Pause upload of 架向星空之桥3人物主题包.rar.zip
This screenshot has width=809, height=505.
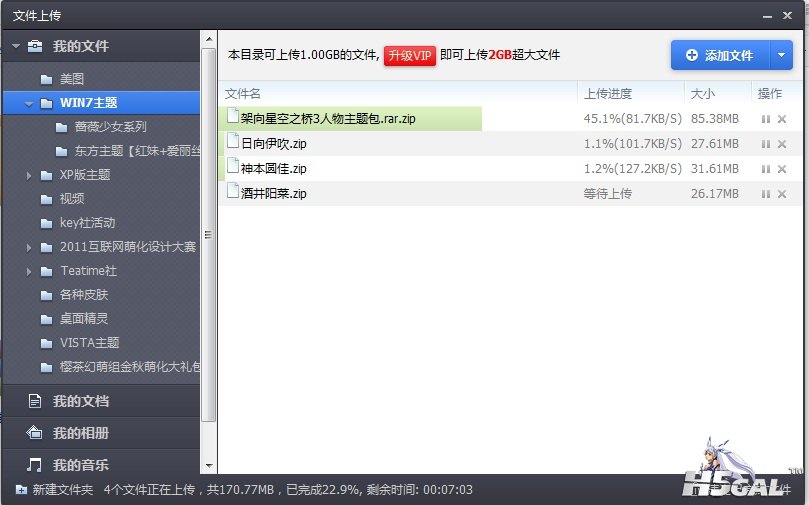pyautogui.click(x=765, y=119)
